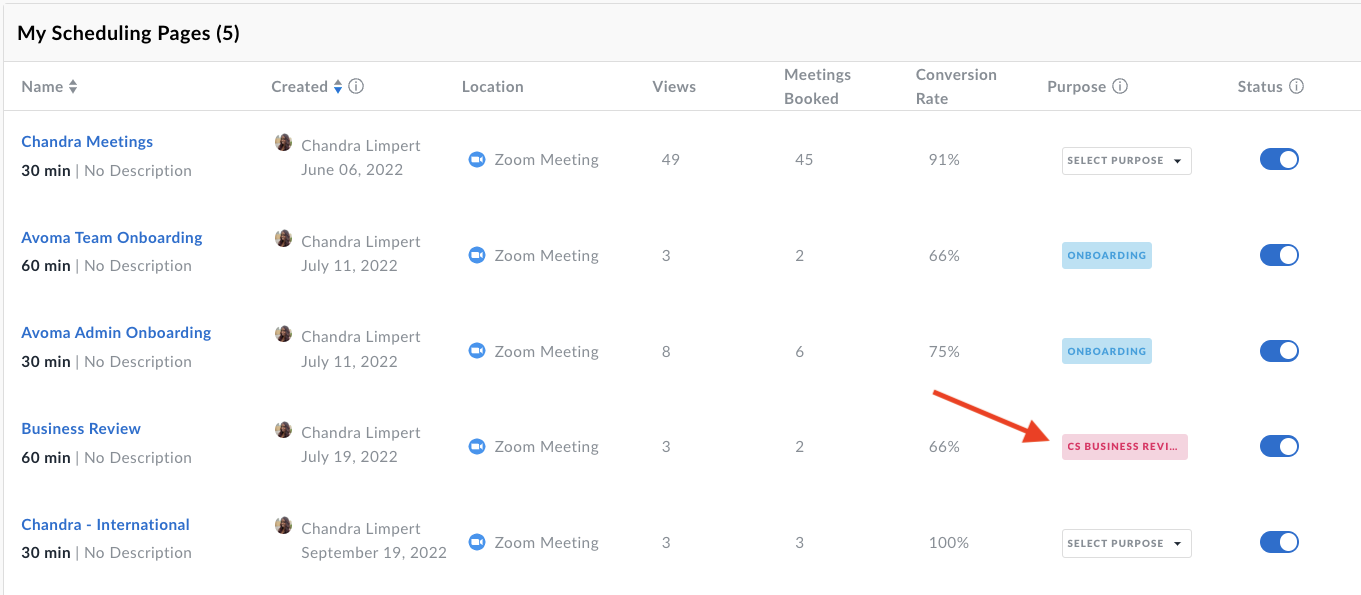Disable the Chandra Meetings status toggle
The image size is (1361, 595).
pyautogui.click(x=1279, y=159)
